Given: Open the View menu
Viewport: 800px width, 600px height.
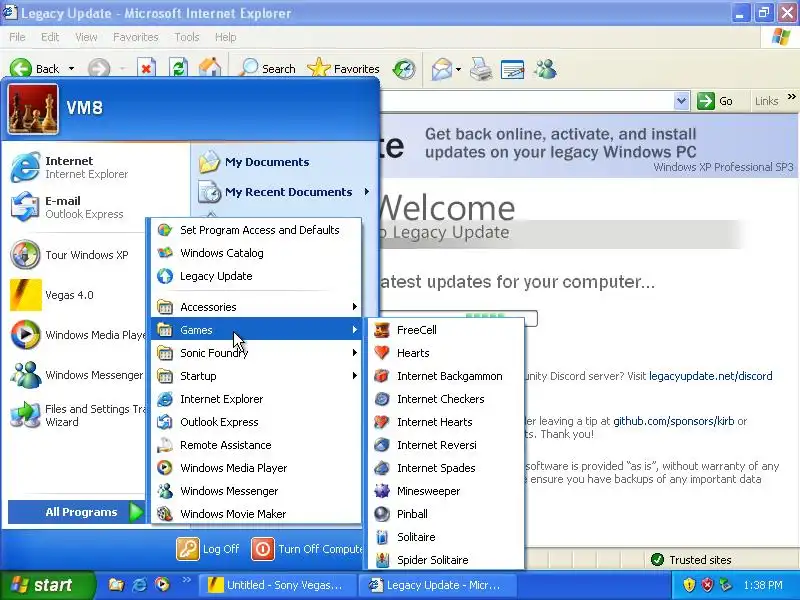Looking at the screenshot, I should coord(86,37).
